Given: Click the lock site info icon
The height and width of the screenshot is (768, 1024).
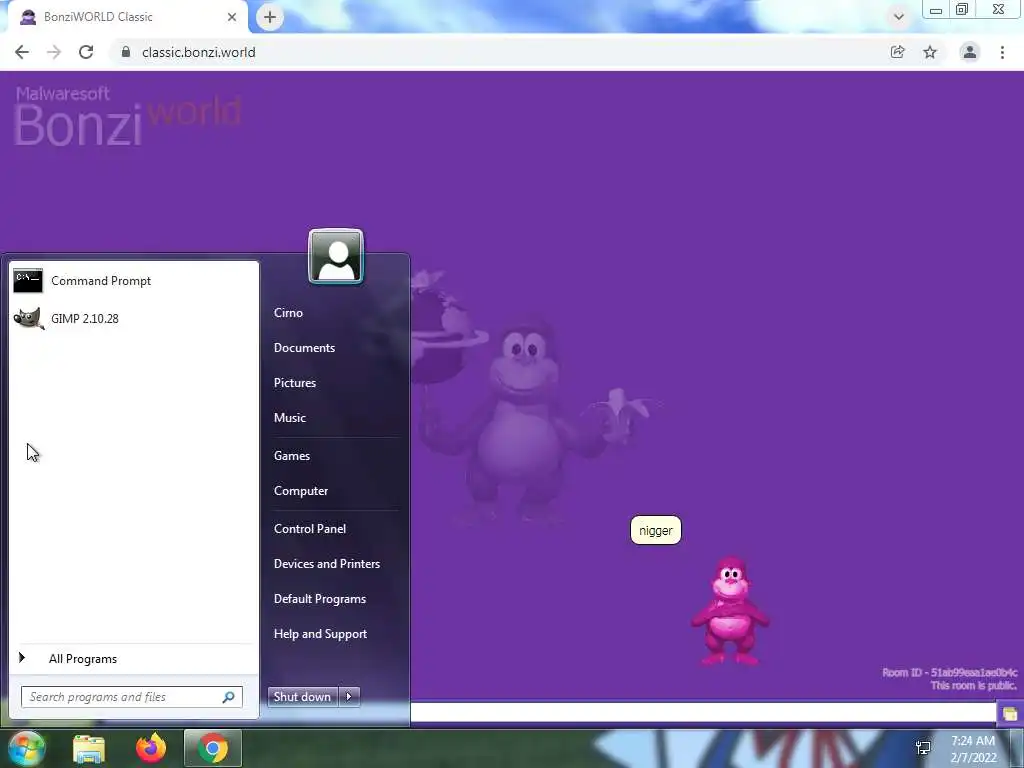Looking at the screenshot, I should [126, 52].
